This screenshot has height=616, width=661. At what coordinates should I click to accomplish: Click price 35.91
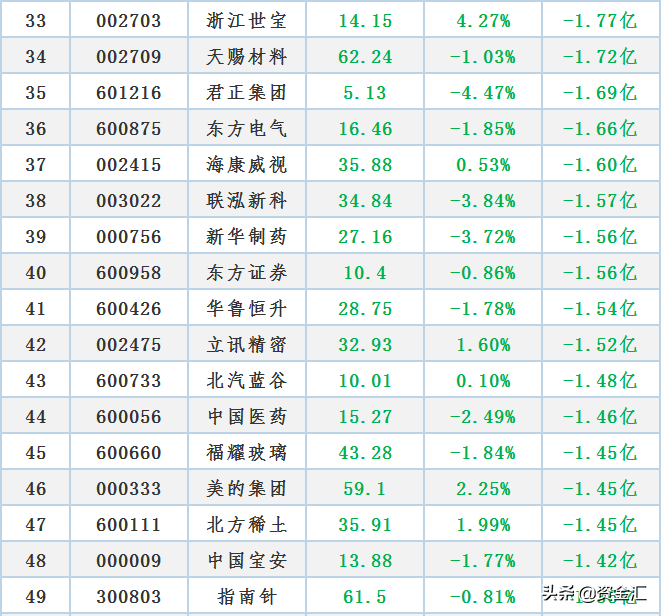(x=365, y=525)
